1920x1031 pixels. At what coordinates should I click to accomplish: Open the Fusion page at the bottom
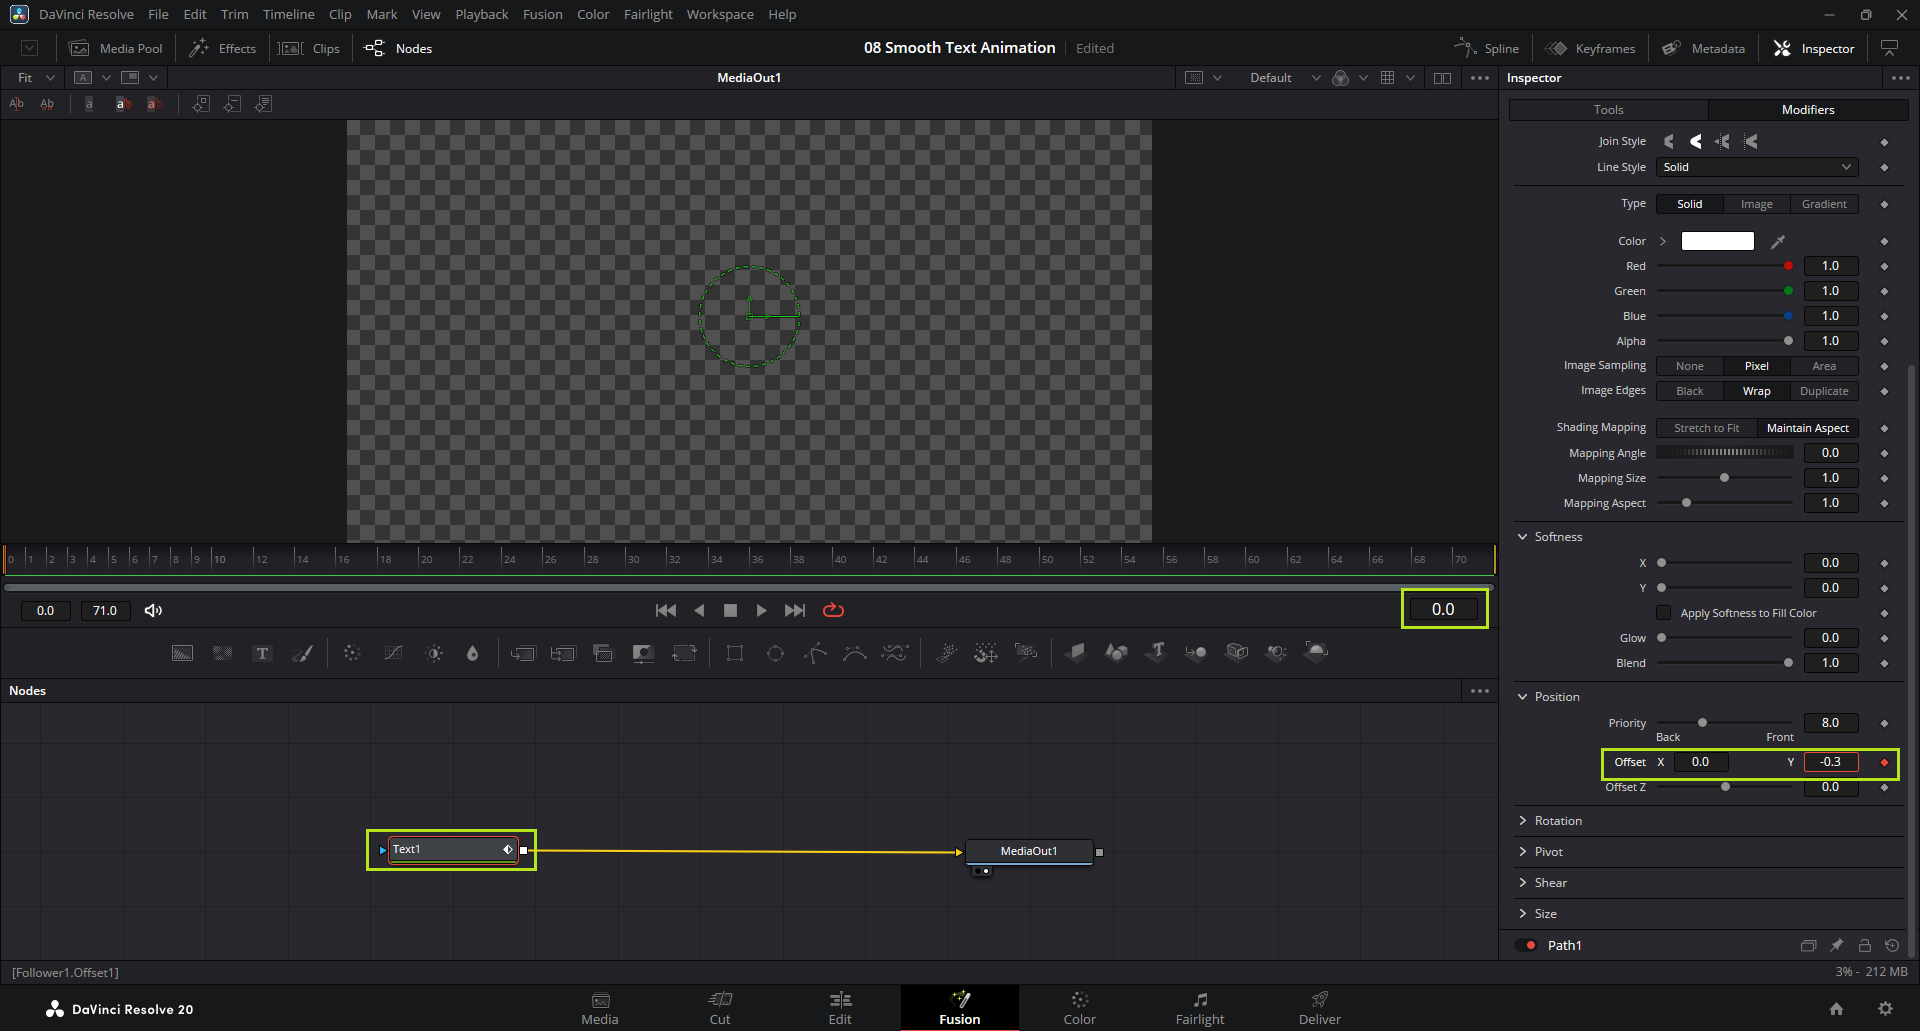click(959, 1008)
